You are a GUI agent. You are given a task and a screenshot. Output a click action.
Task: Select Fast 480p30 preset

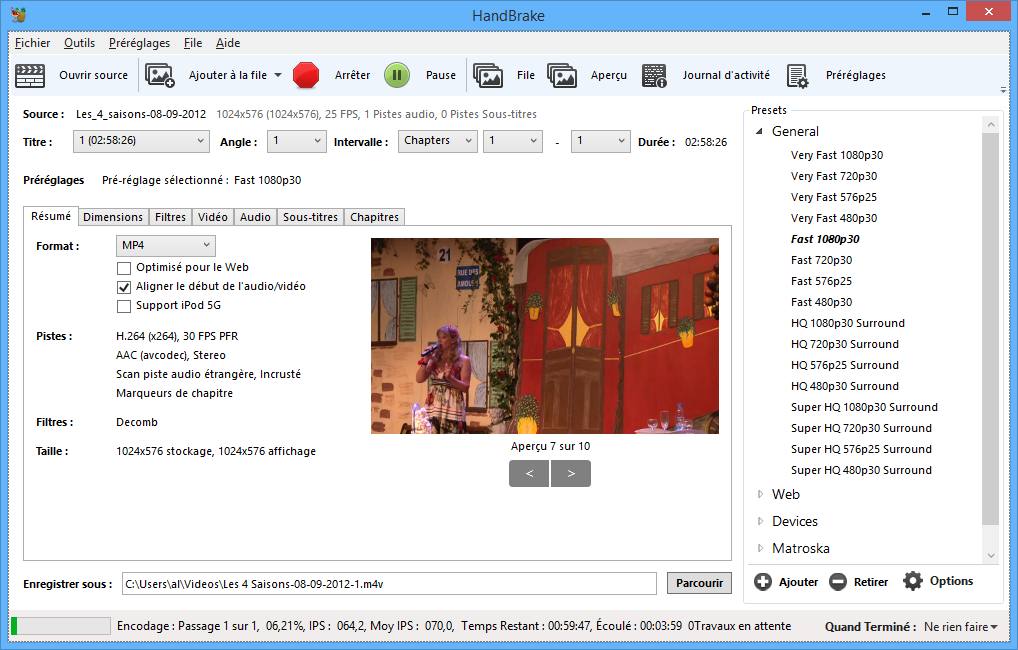(x=821, y=302)
